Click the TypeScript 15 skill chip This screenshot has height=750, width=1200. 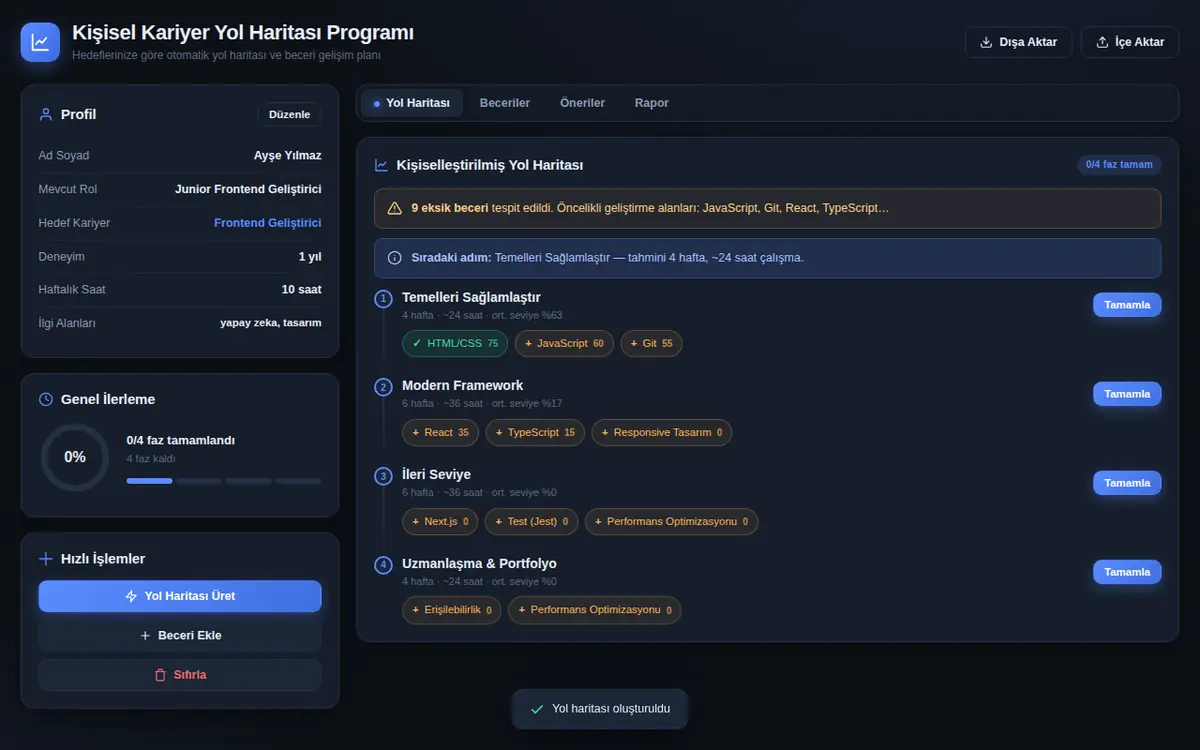535,432
